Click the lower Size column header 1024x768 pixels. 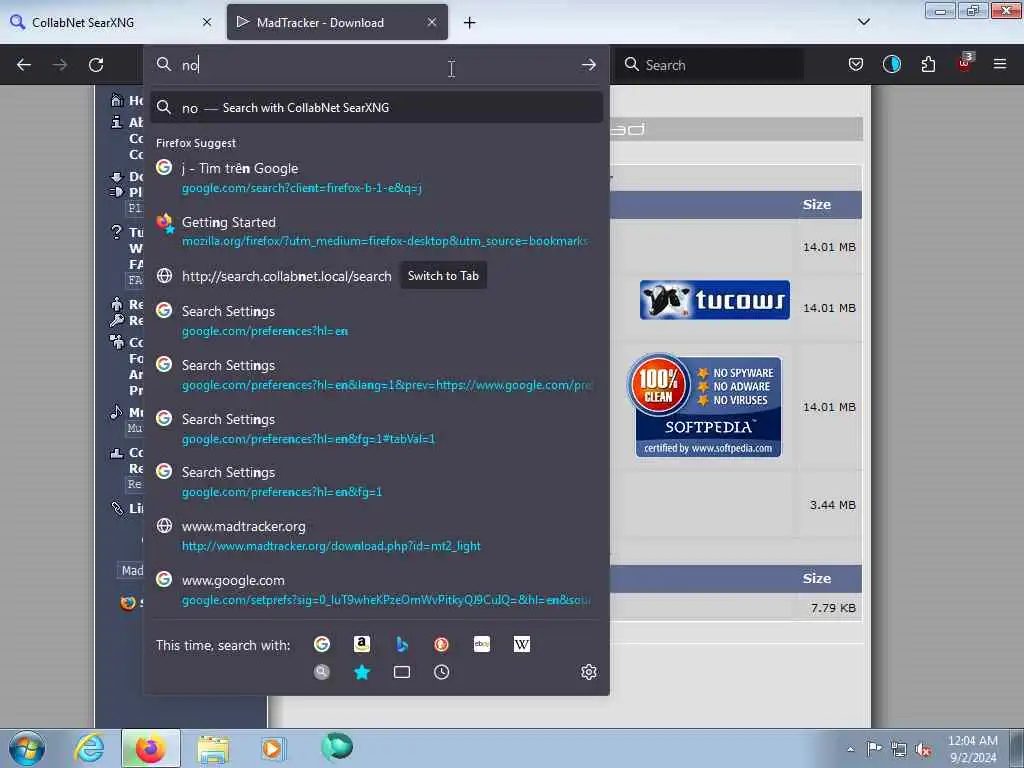coord(816,578)
